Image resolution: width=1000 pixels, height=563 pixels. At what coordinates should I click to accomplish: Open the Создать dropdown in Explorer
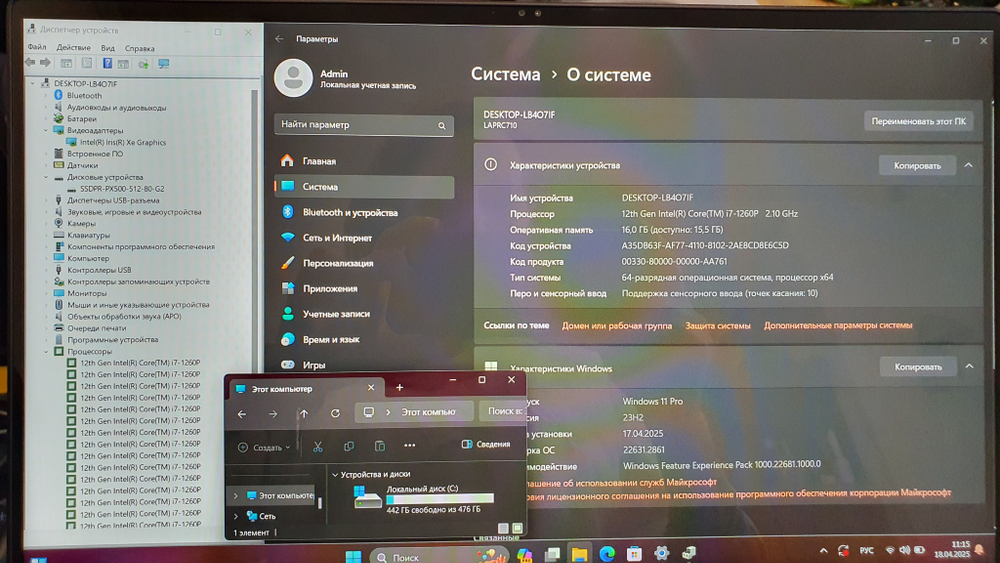point(264,448)
